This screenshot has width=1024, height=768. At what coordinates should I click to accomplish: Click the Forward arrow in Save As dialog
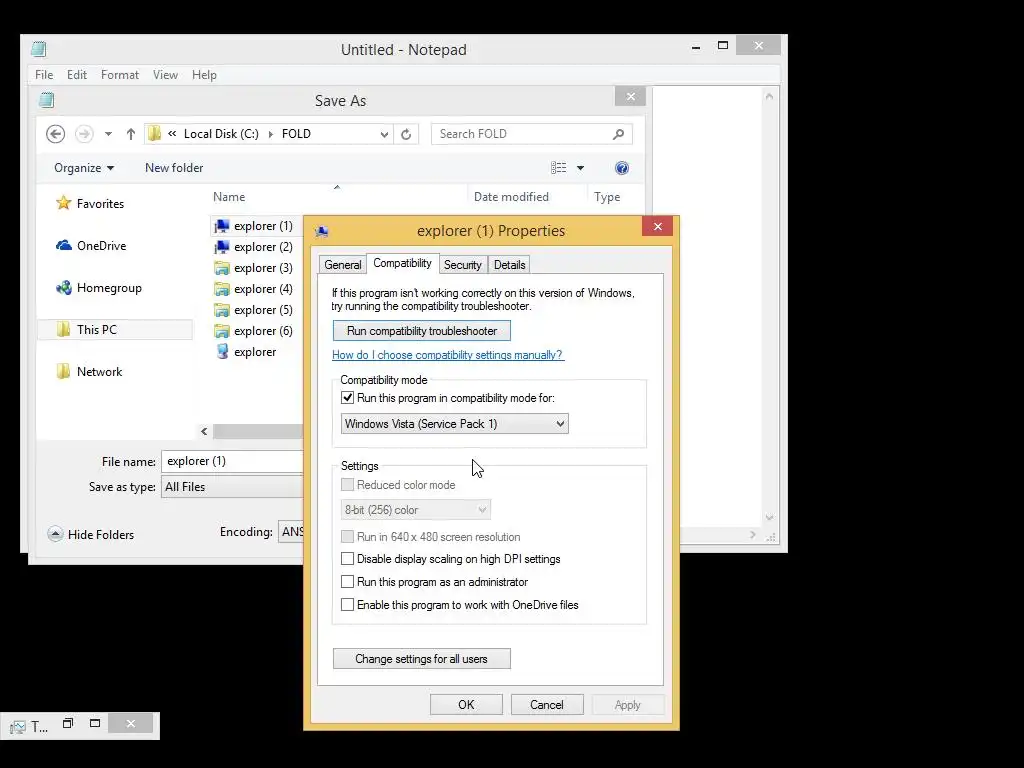(x=84, y=134)
